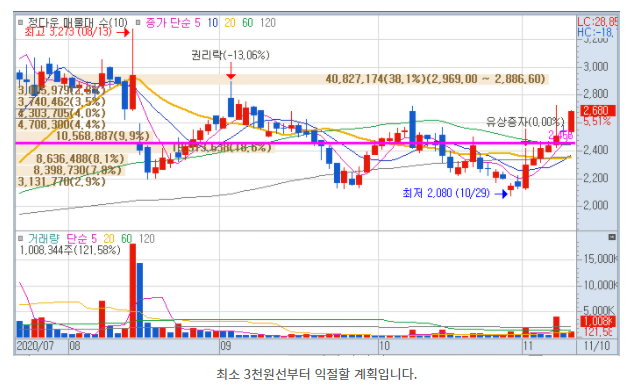Screen dimensions: 639x391
Task: Click the square marker beside 매물대 indicator label
Action: (20, 22)
